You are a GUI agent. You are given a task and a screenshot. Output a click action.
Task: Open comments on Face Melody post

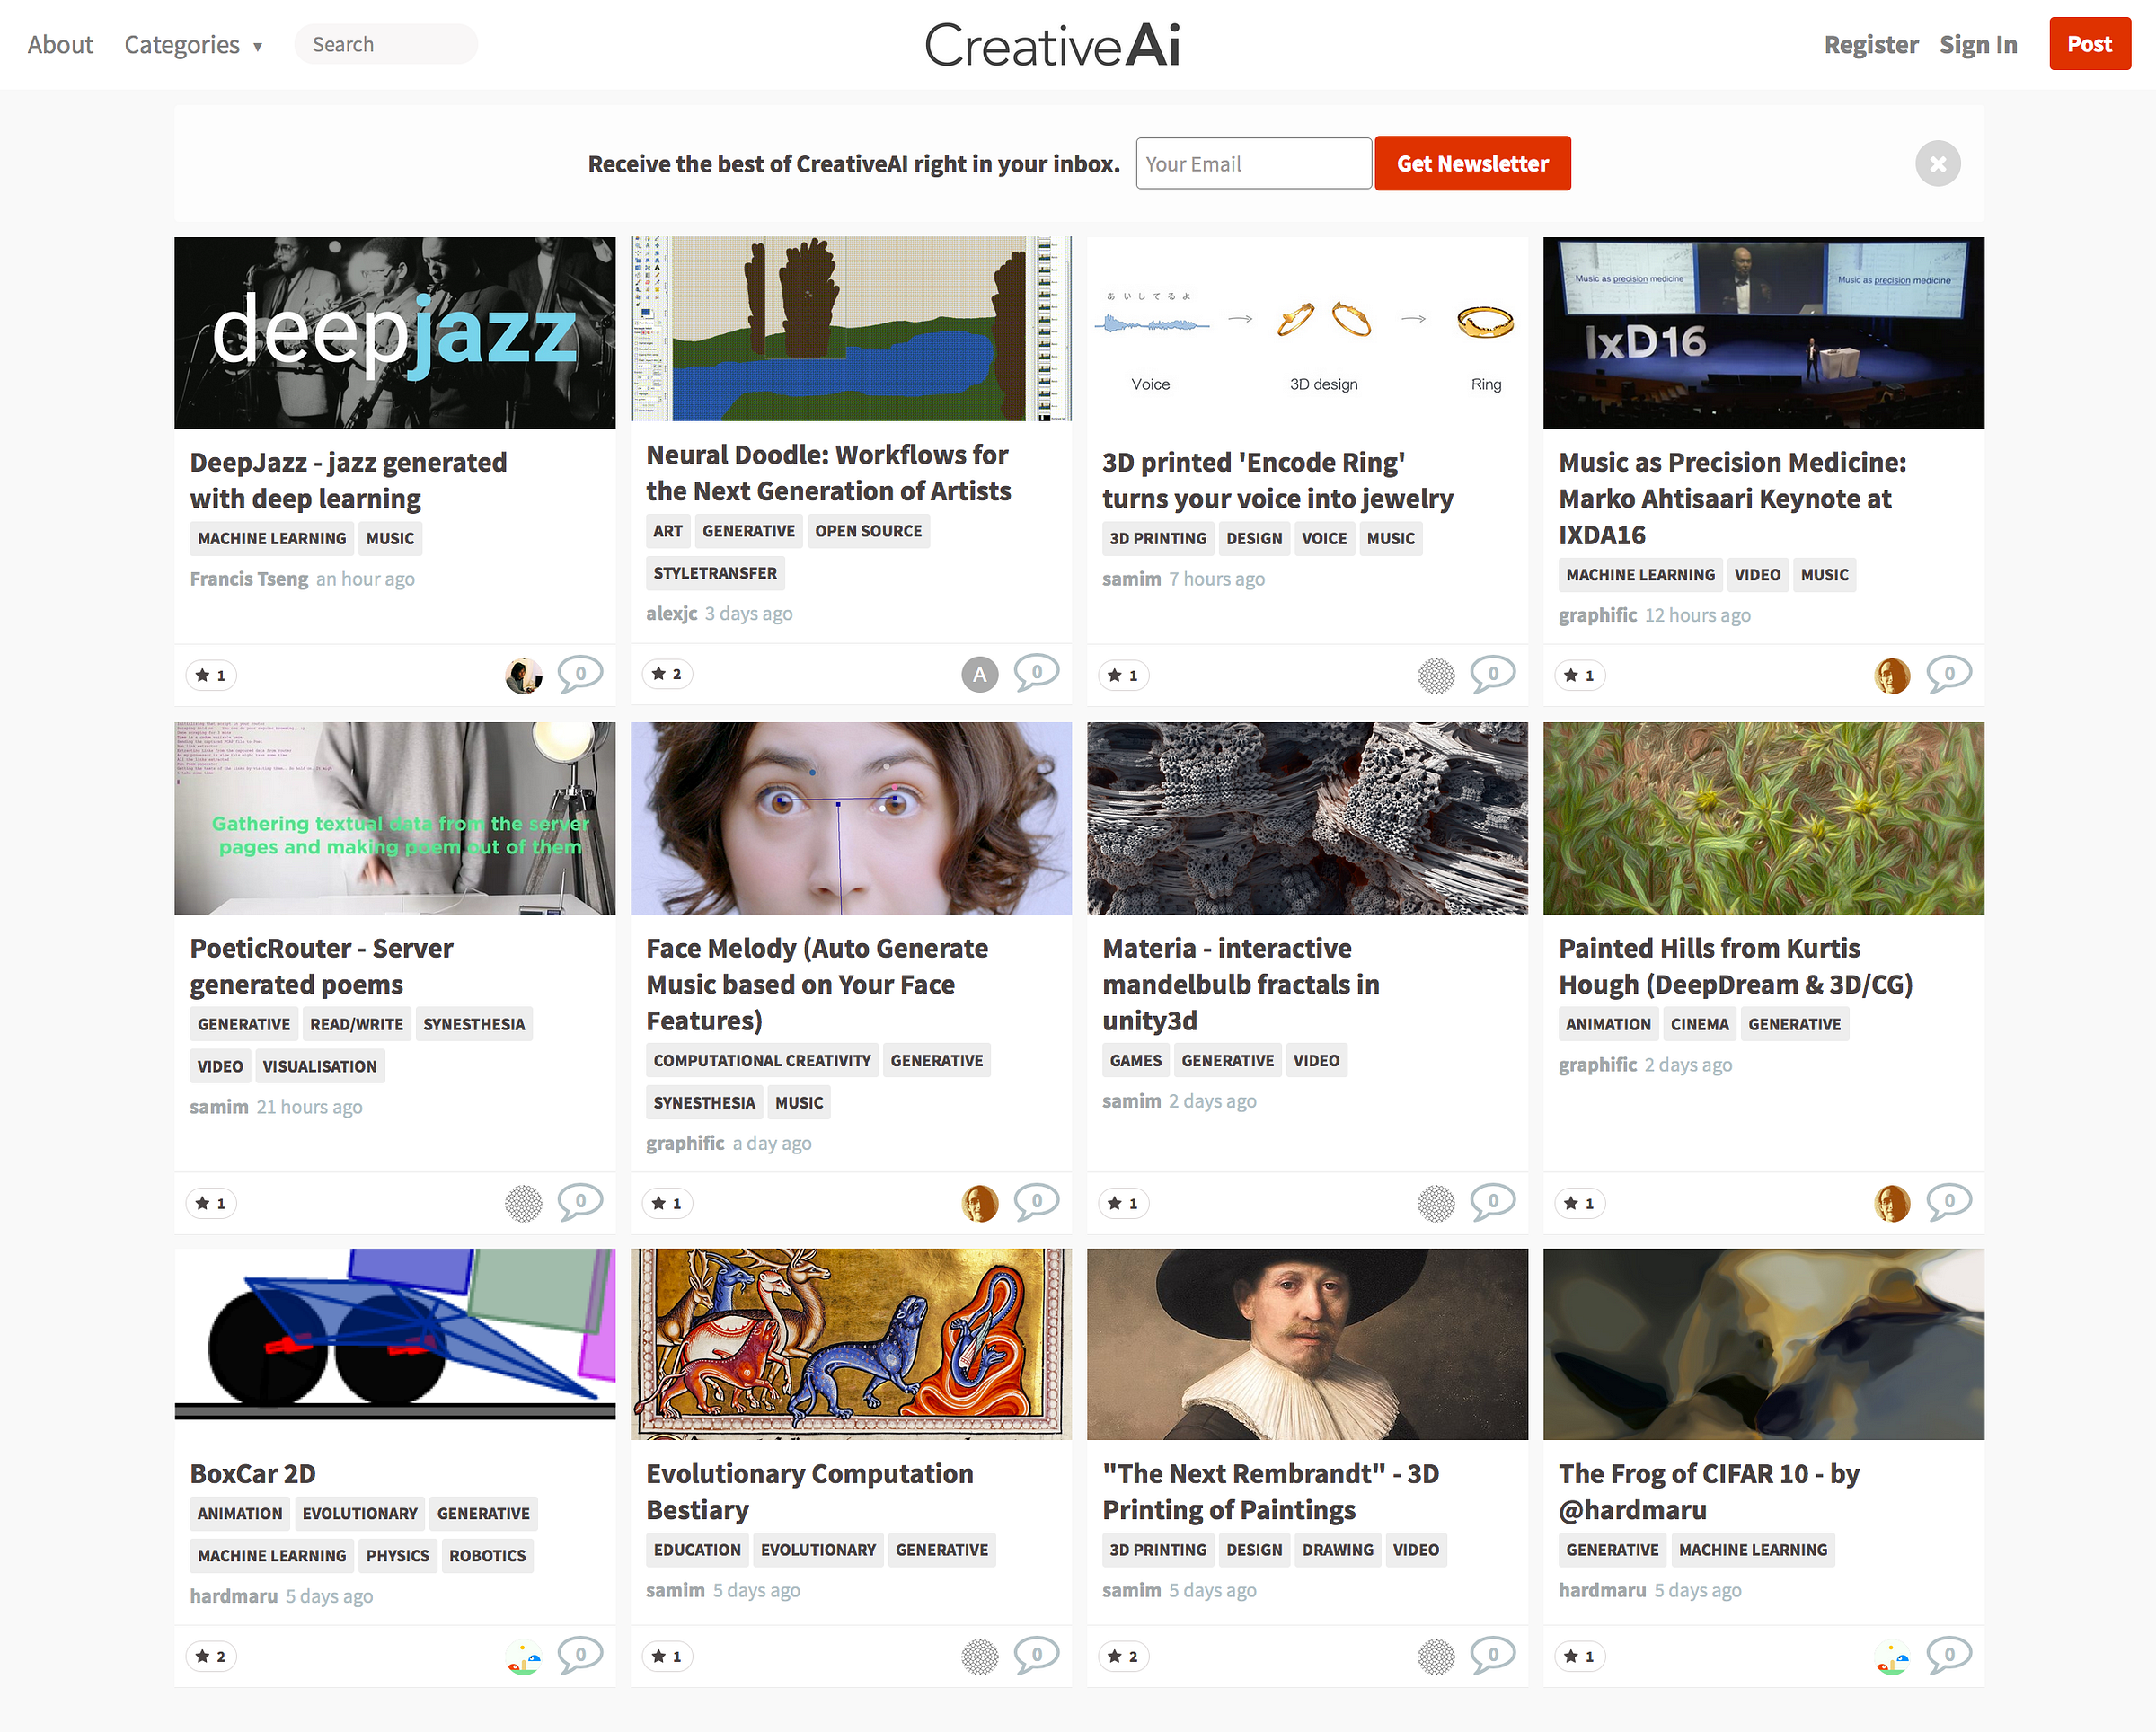coord(1036,1201)
